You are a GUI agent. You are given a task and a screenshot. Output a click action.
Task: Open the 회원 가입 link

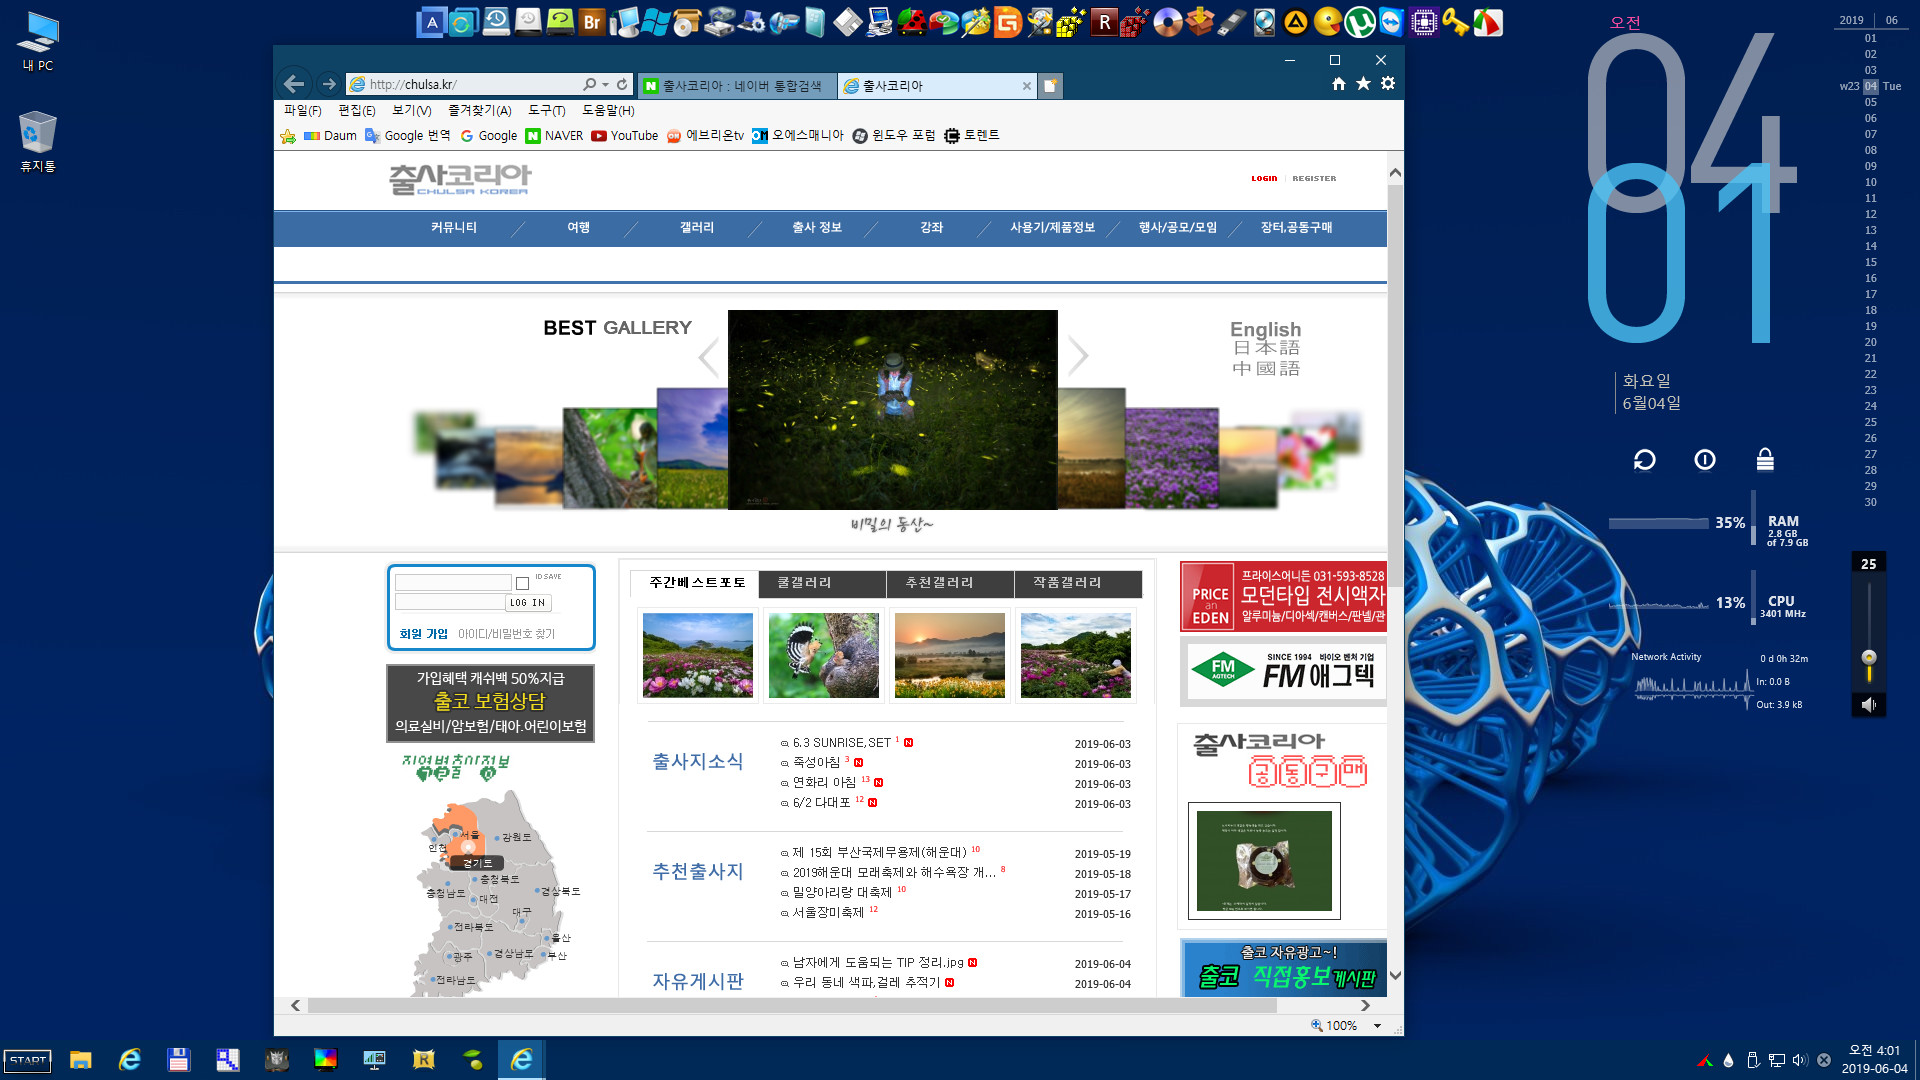424,634
